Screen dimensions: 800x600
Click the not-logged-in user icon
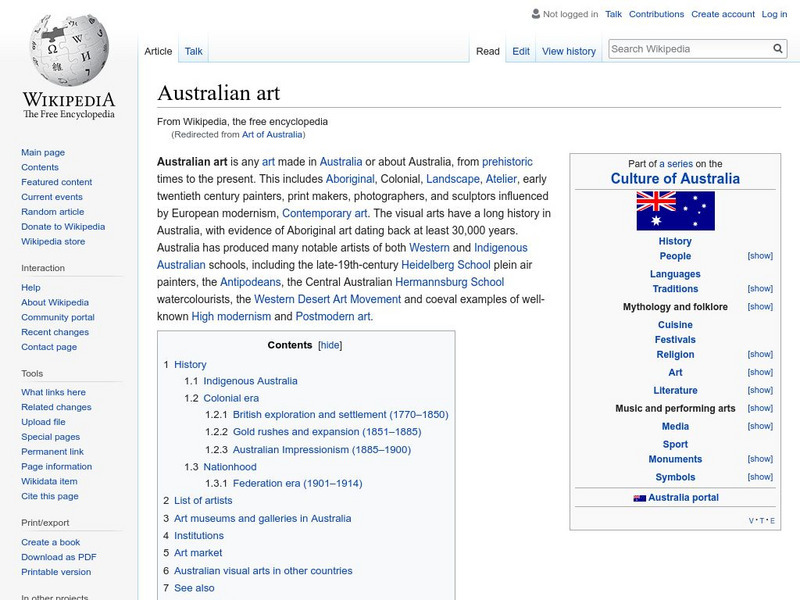pos(535,14)
